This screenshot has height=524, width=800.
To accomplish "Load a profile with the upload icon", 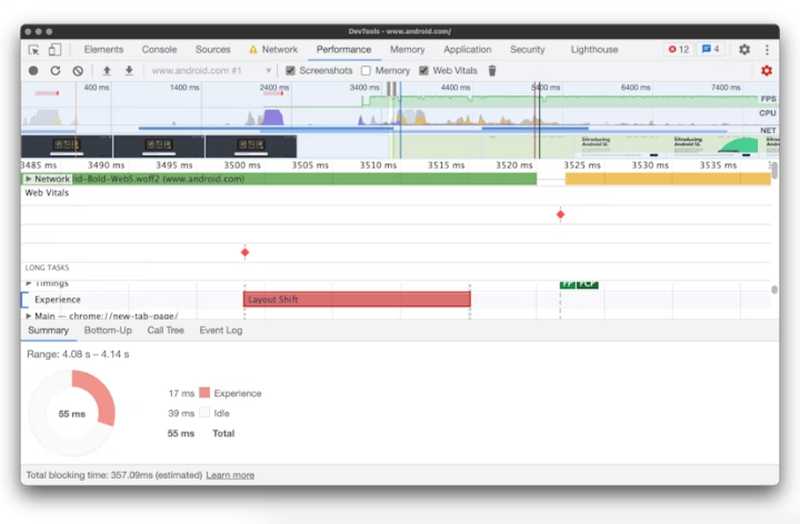I will [x=107, y=71].
